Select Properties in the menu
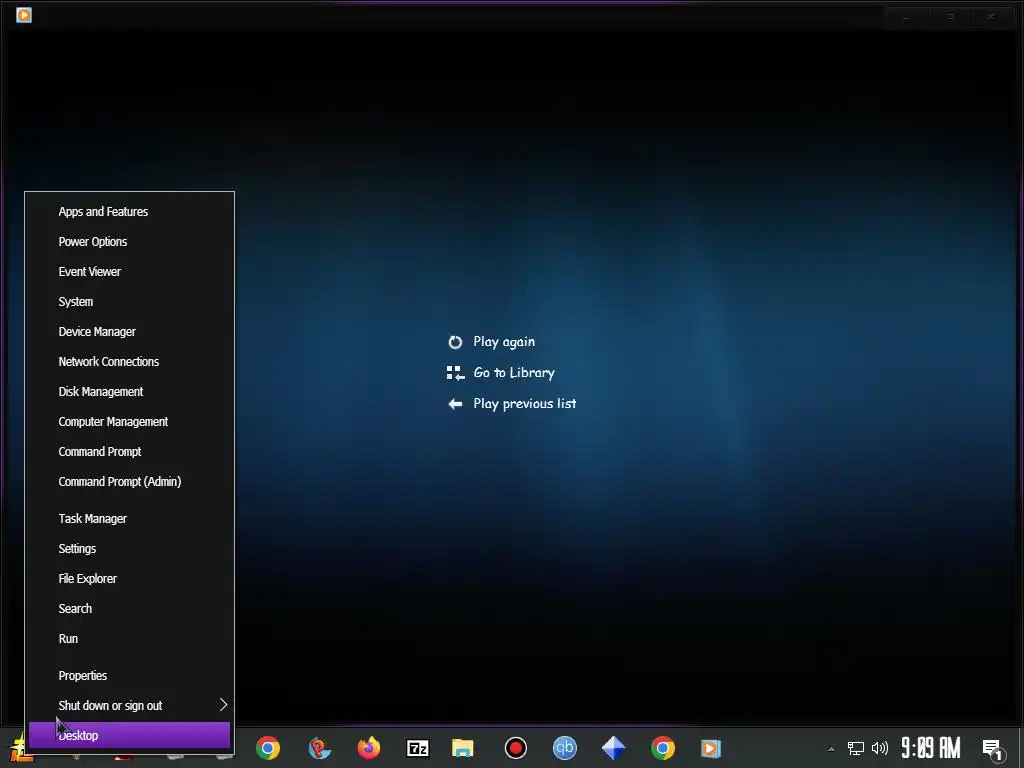Viewport: 1024px width, 768px height. 129,675
